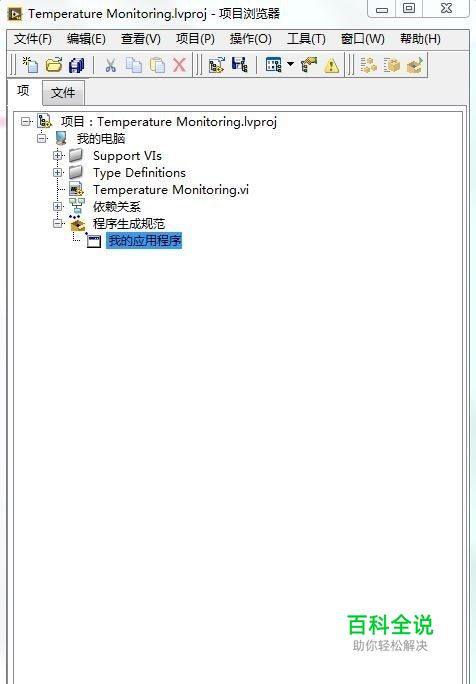Click the Find project items icon
Viewport: 476px width, 684px height.
[x=309, y=65]
